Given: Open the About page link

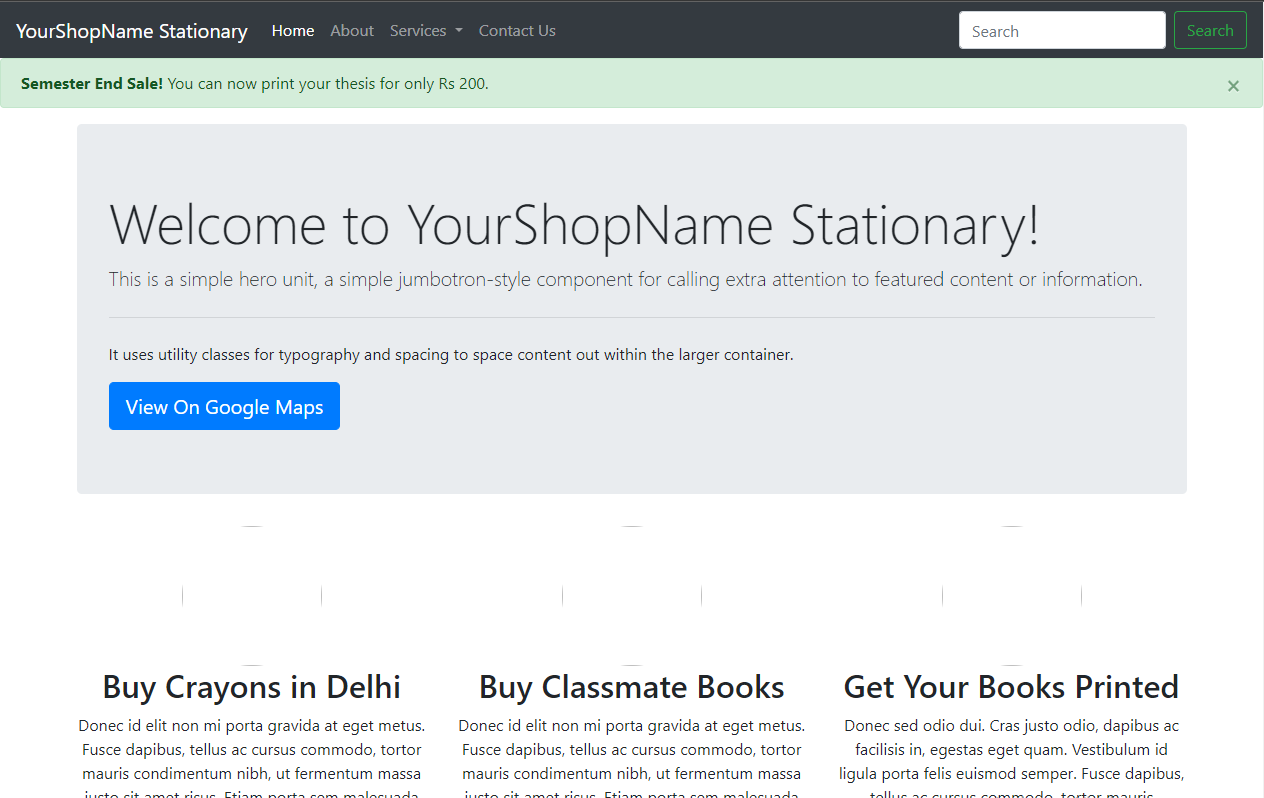Looking at the screenshot, I should [352, 31].
